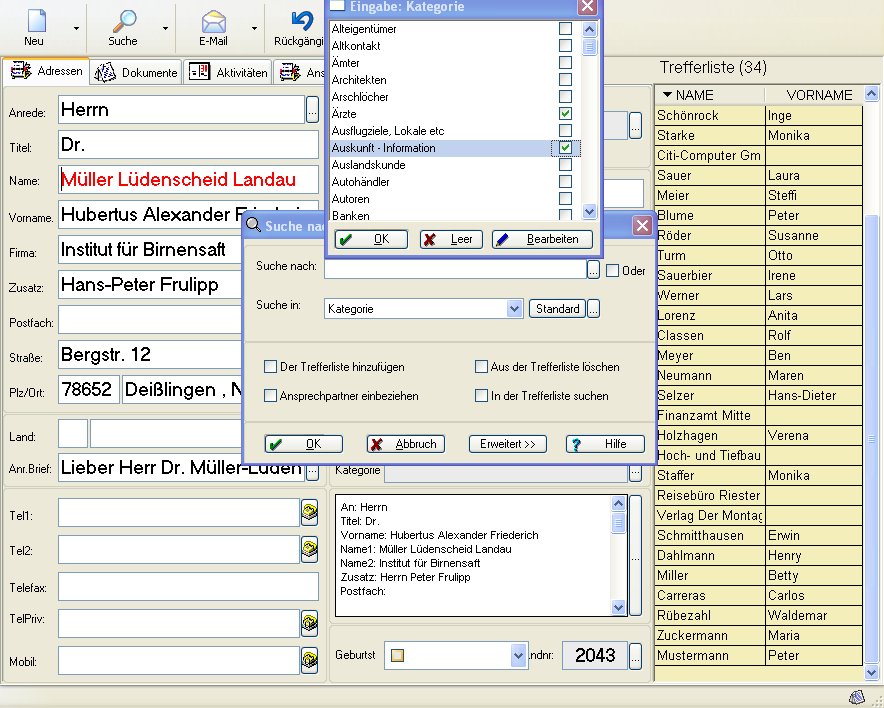The height and width of the screenshot is (708, 884).
Task: Click Bearbeiten in the Kategorie dialog
Action: pyautogui.click(x=542, y=240)
